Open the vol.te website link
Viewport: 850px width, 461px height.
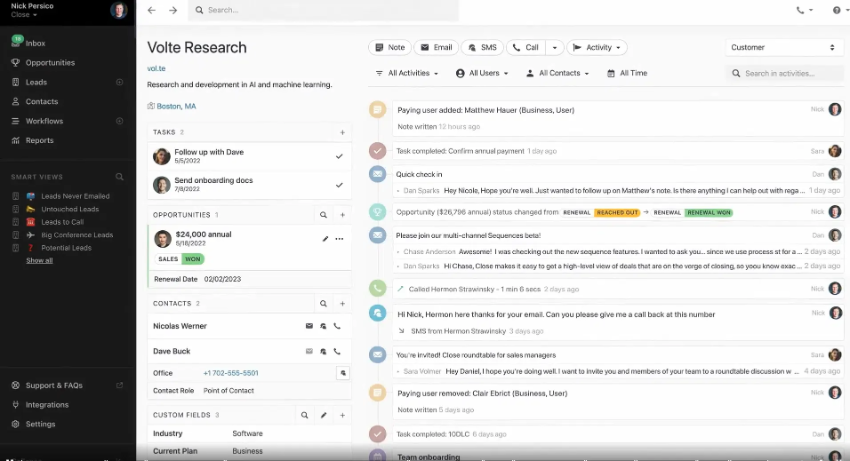[x=156, y=69]
